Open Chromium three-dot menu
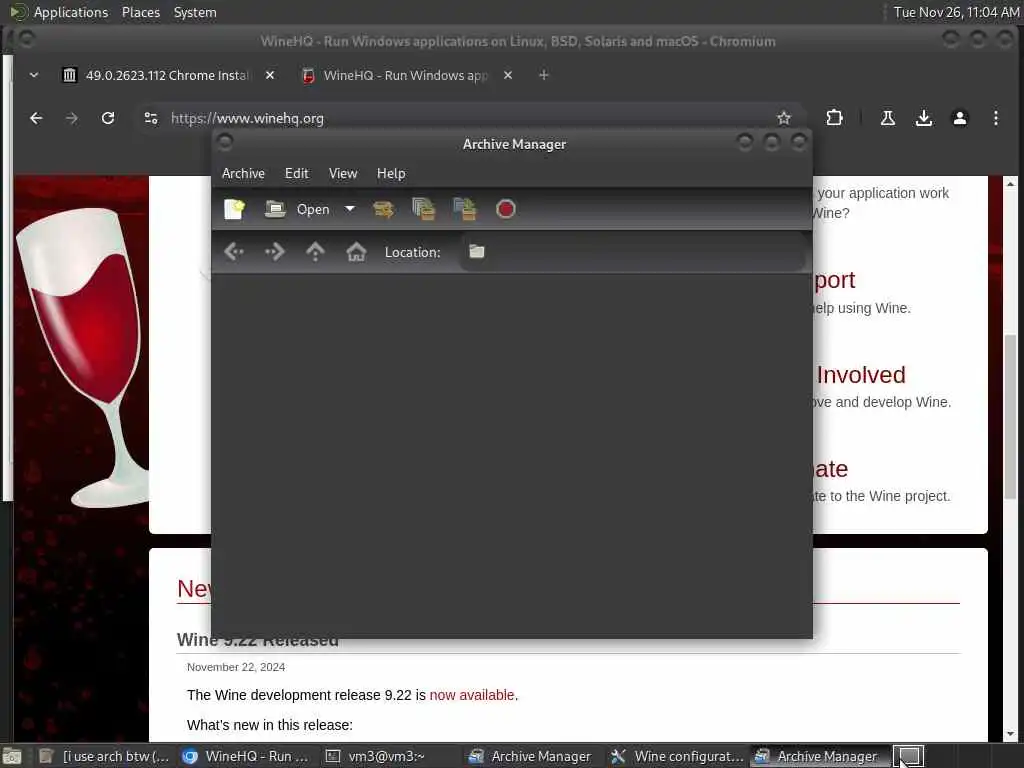1024x768 pixels. [x=995, y=118]
